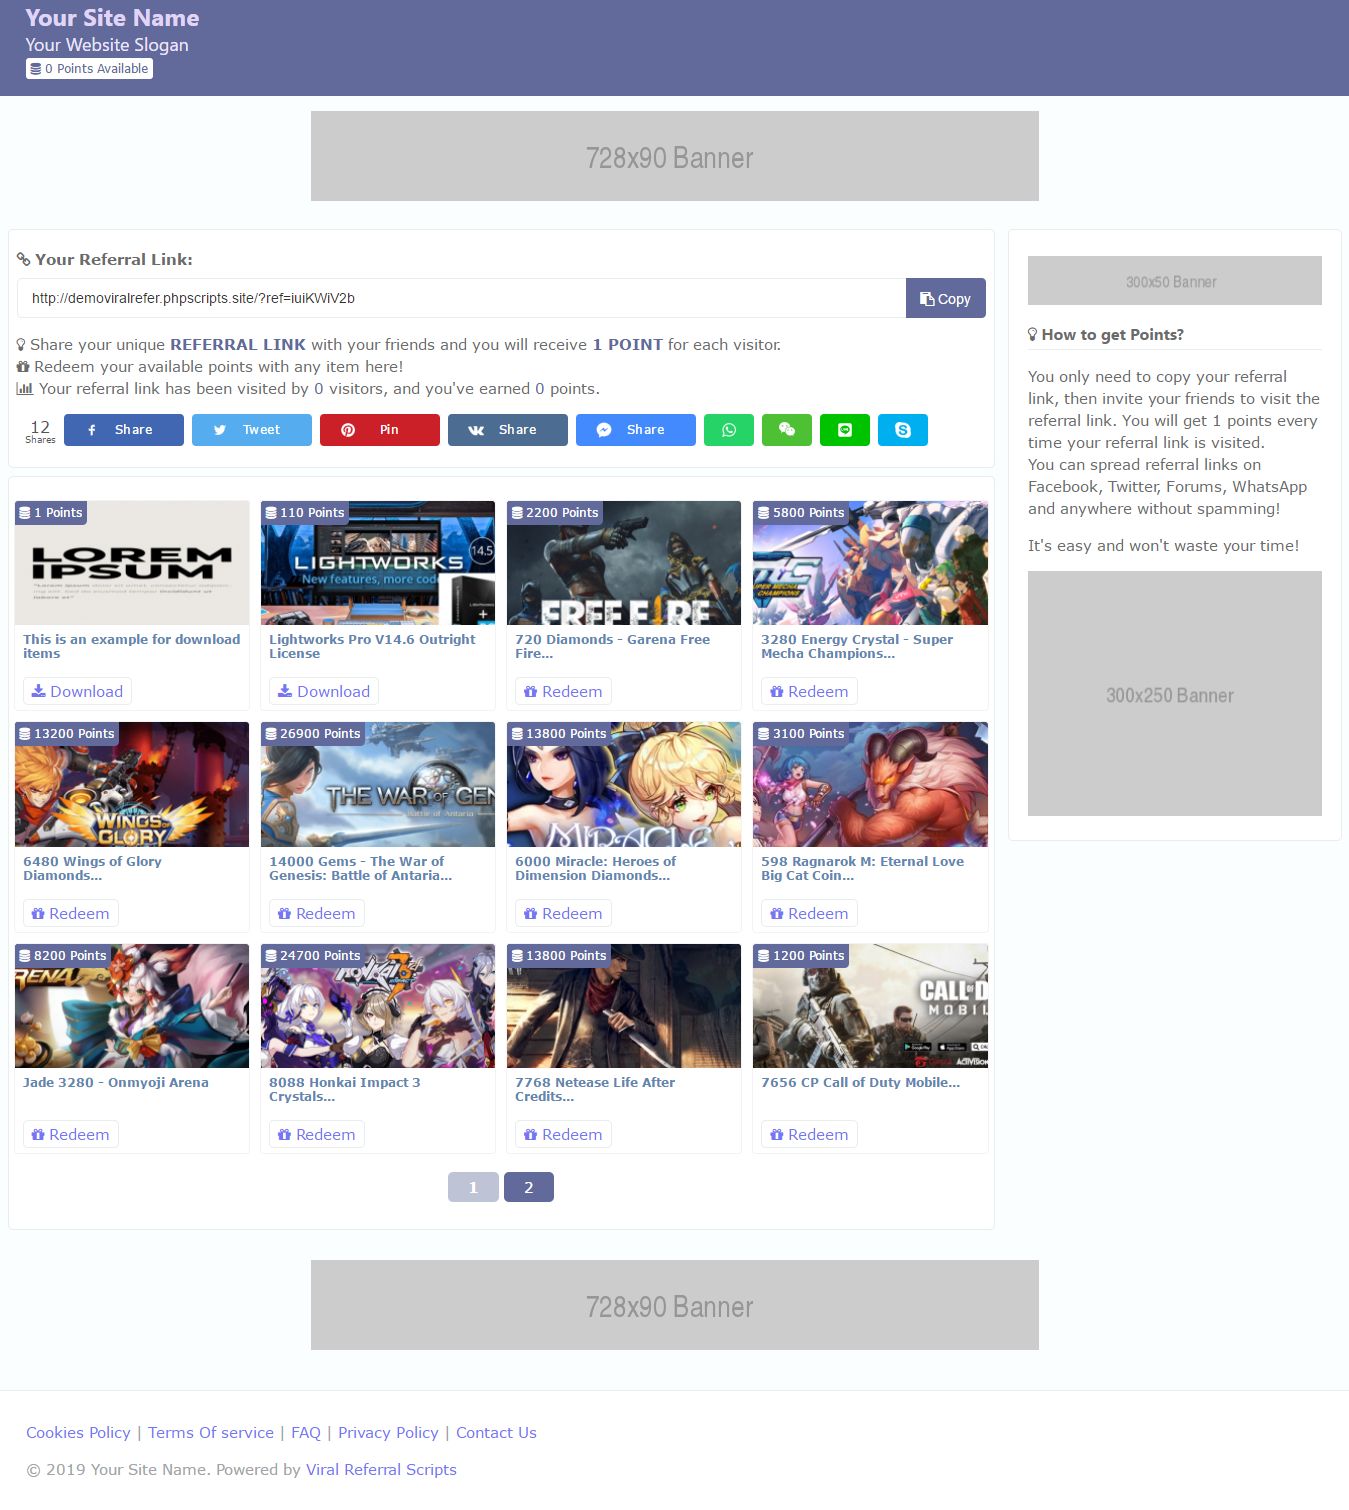Share the referral link on Line

[845, 430]
